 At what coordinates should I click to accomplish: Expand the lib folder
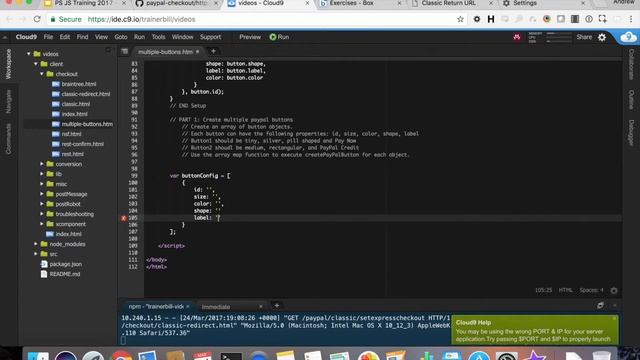(42, 174)
